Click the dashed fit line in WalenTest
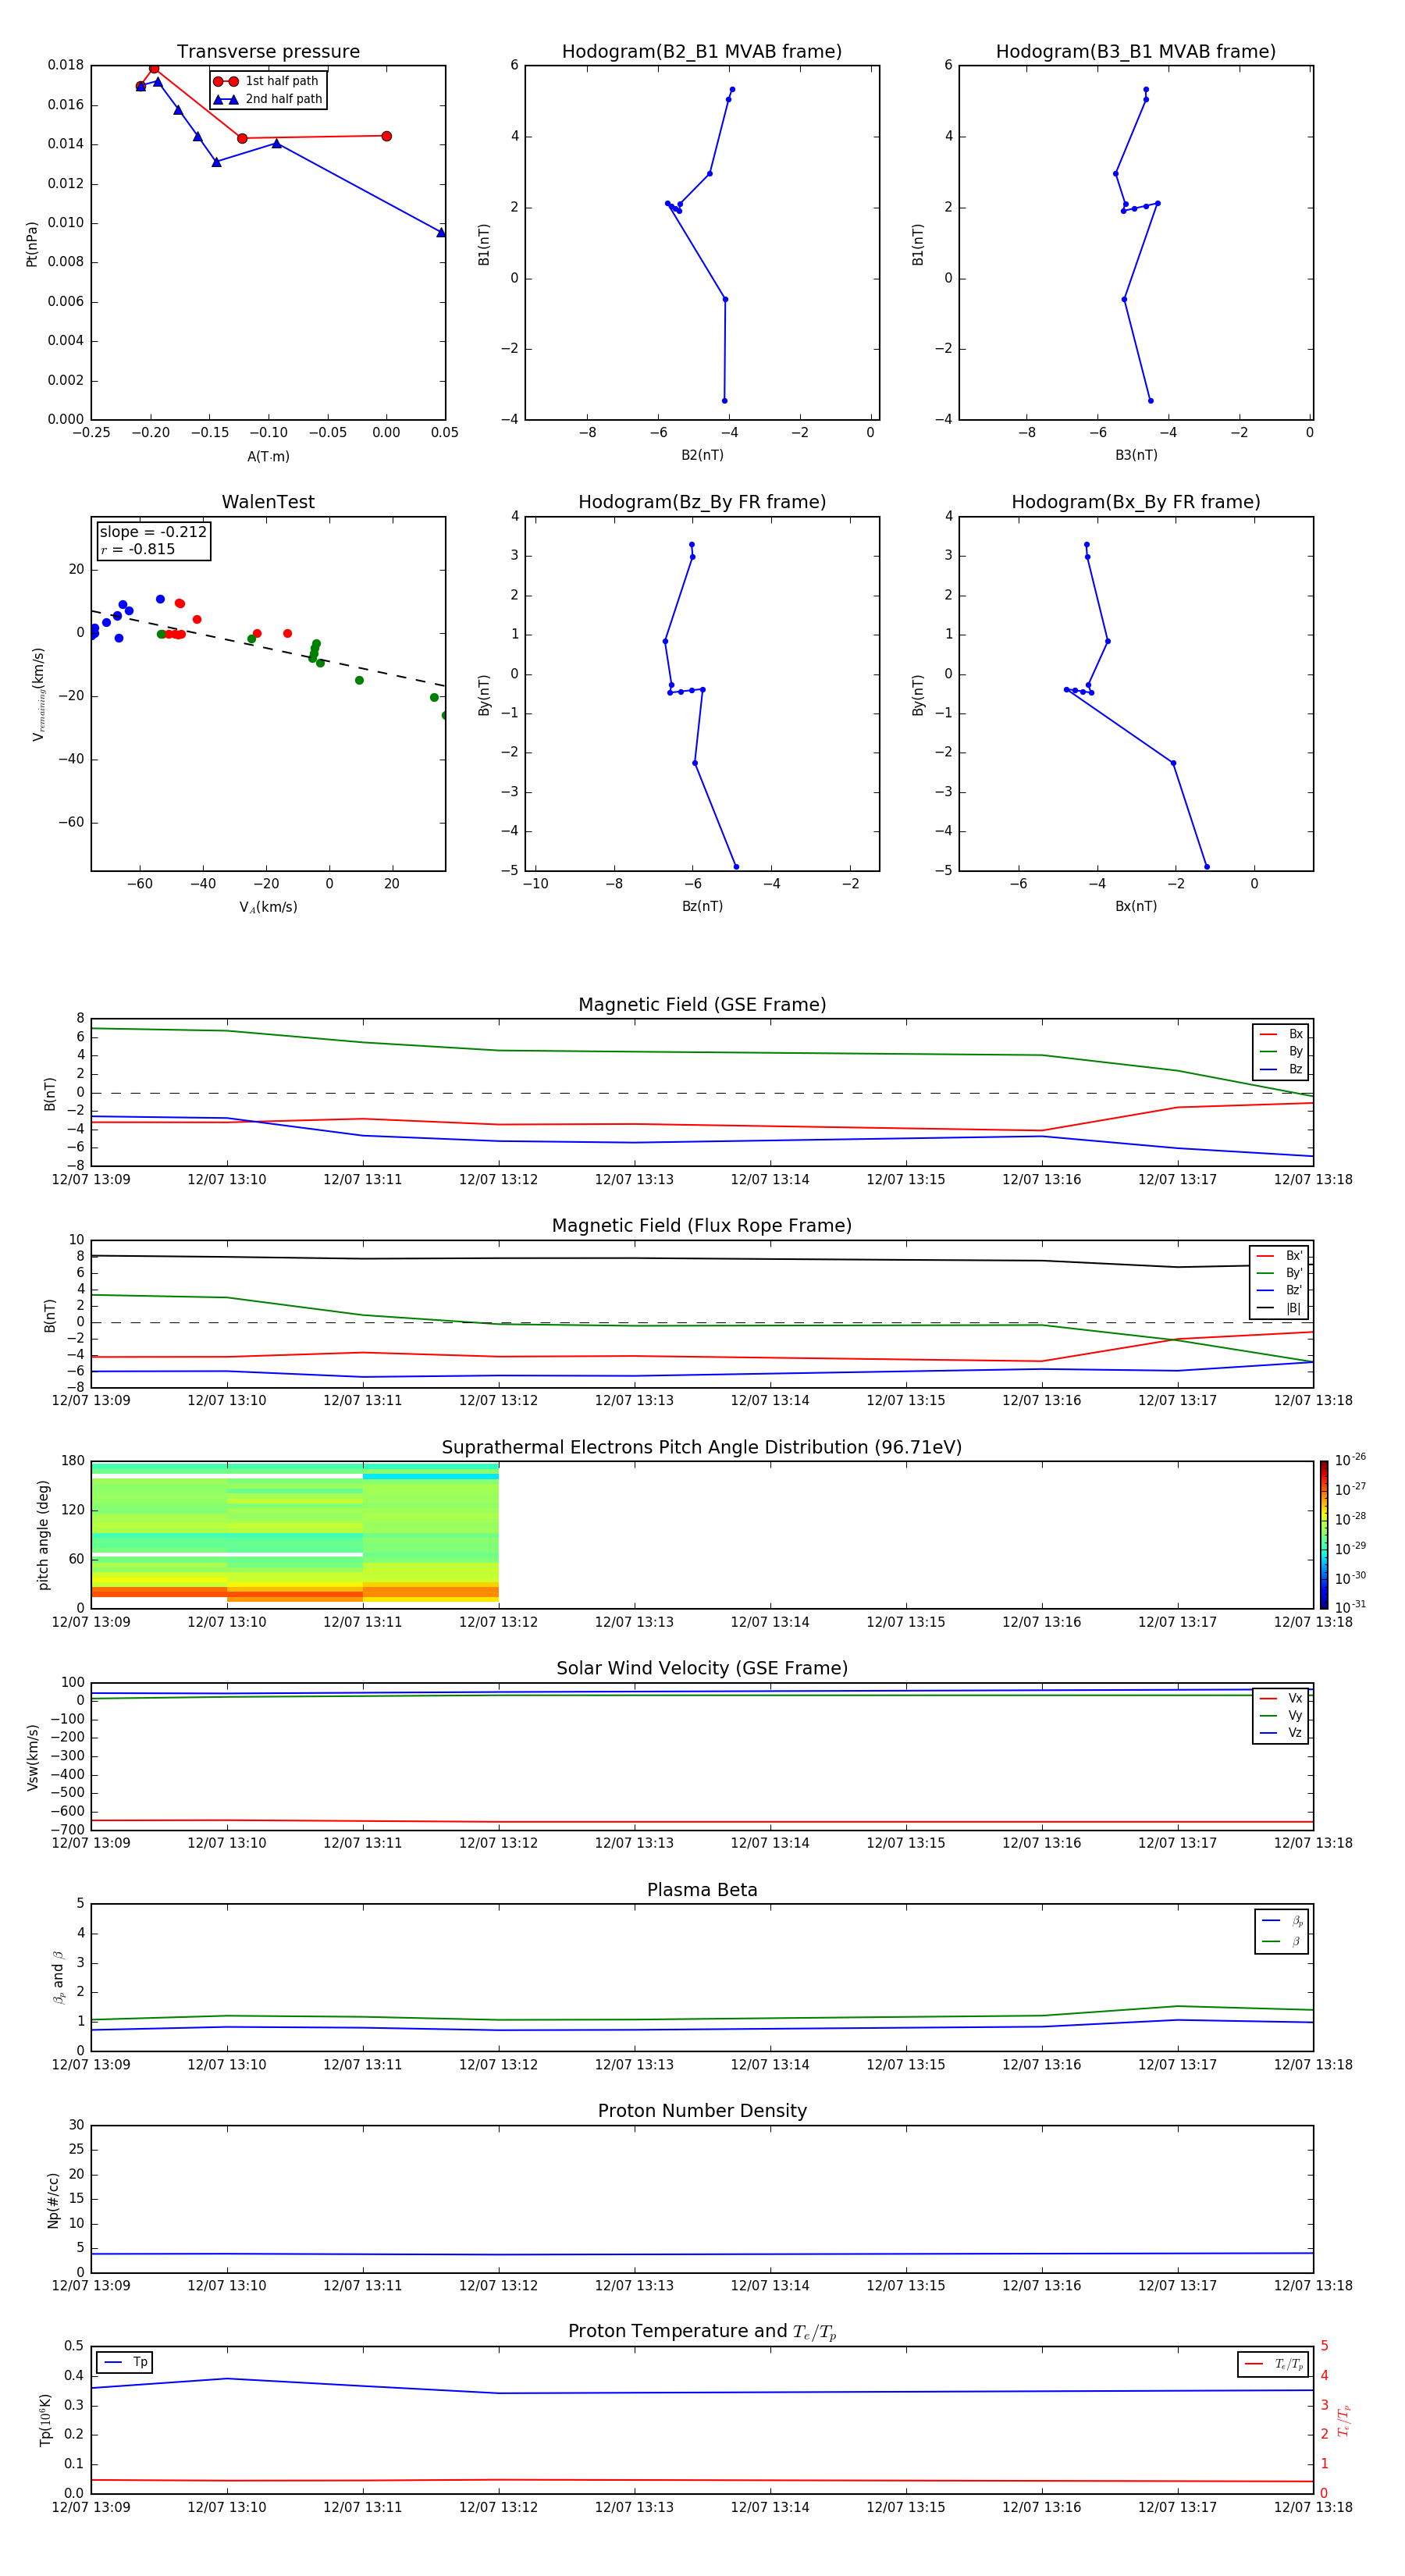Screen dimensions: 1405x2576 pyautogui.click(x=268, y=648)
